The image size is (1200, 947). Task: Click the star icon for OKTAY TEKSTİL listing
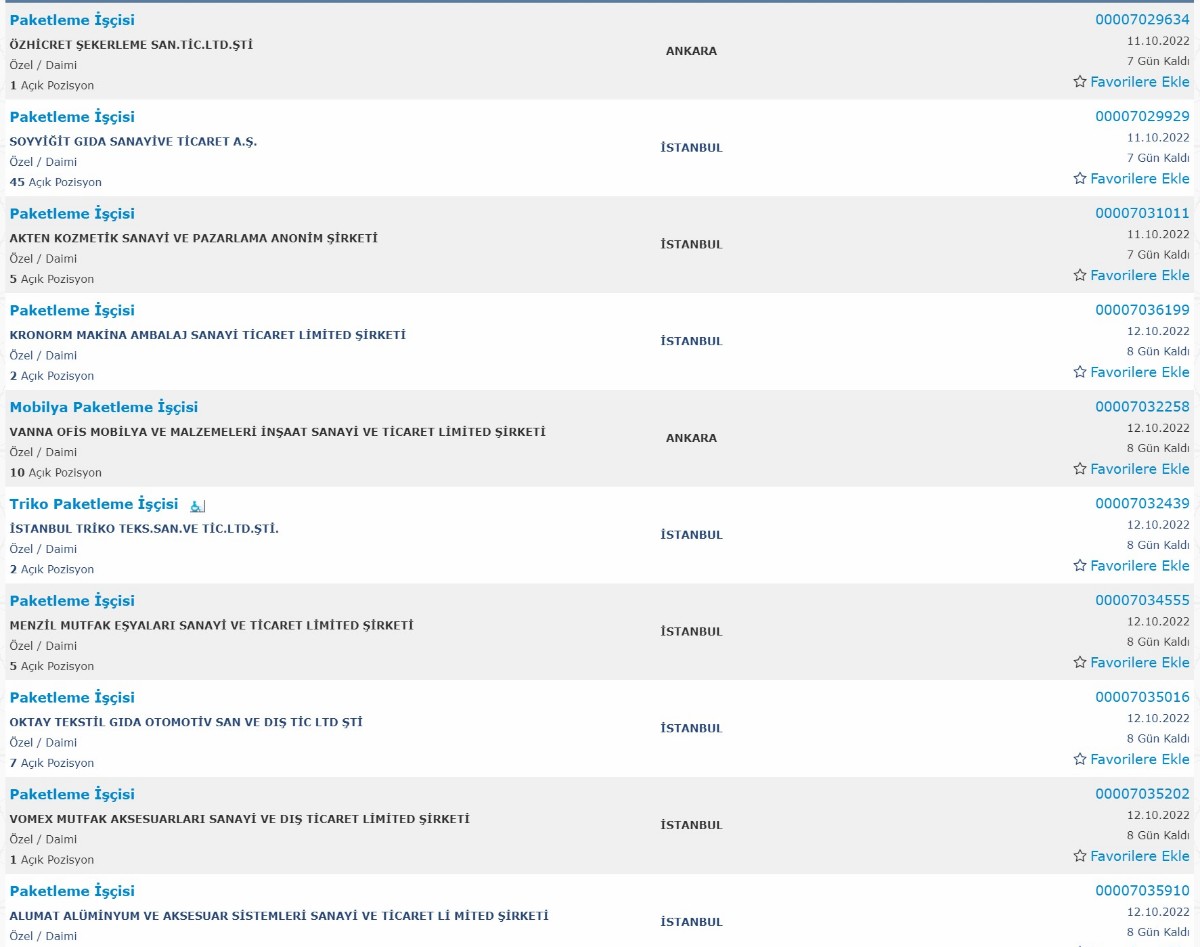pos(1079,760)
